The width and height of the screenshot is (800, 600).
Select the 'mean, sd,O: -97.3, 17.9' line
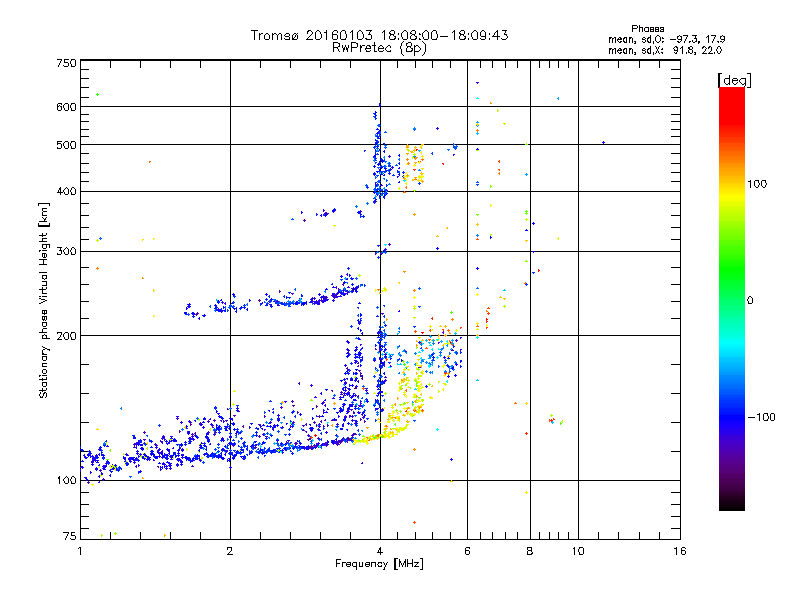666,39
